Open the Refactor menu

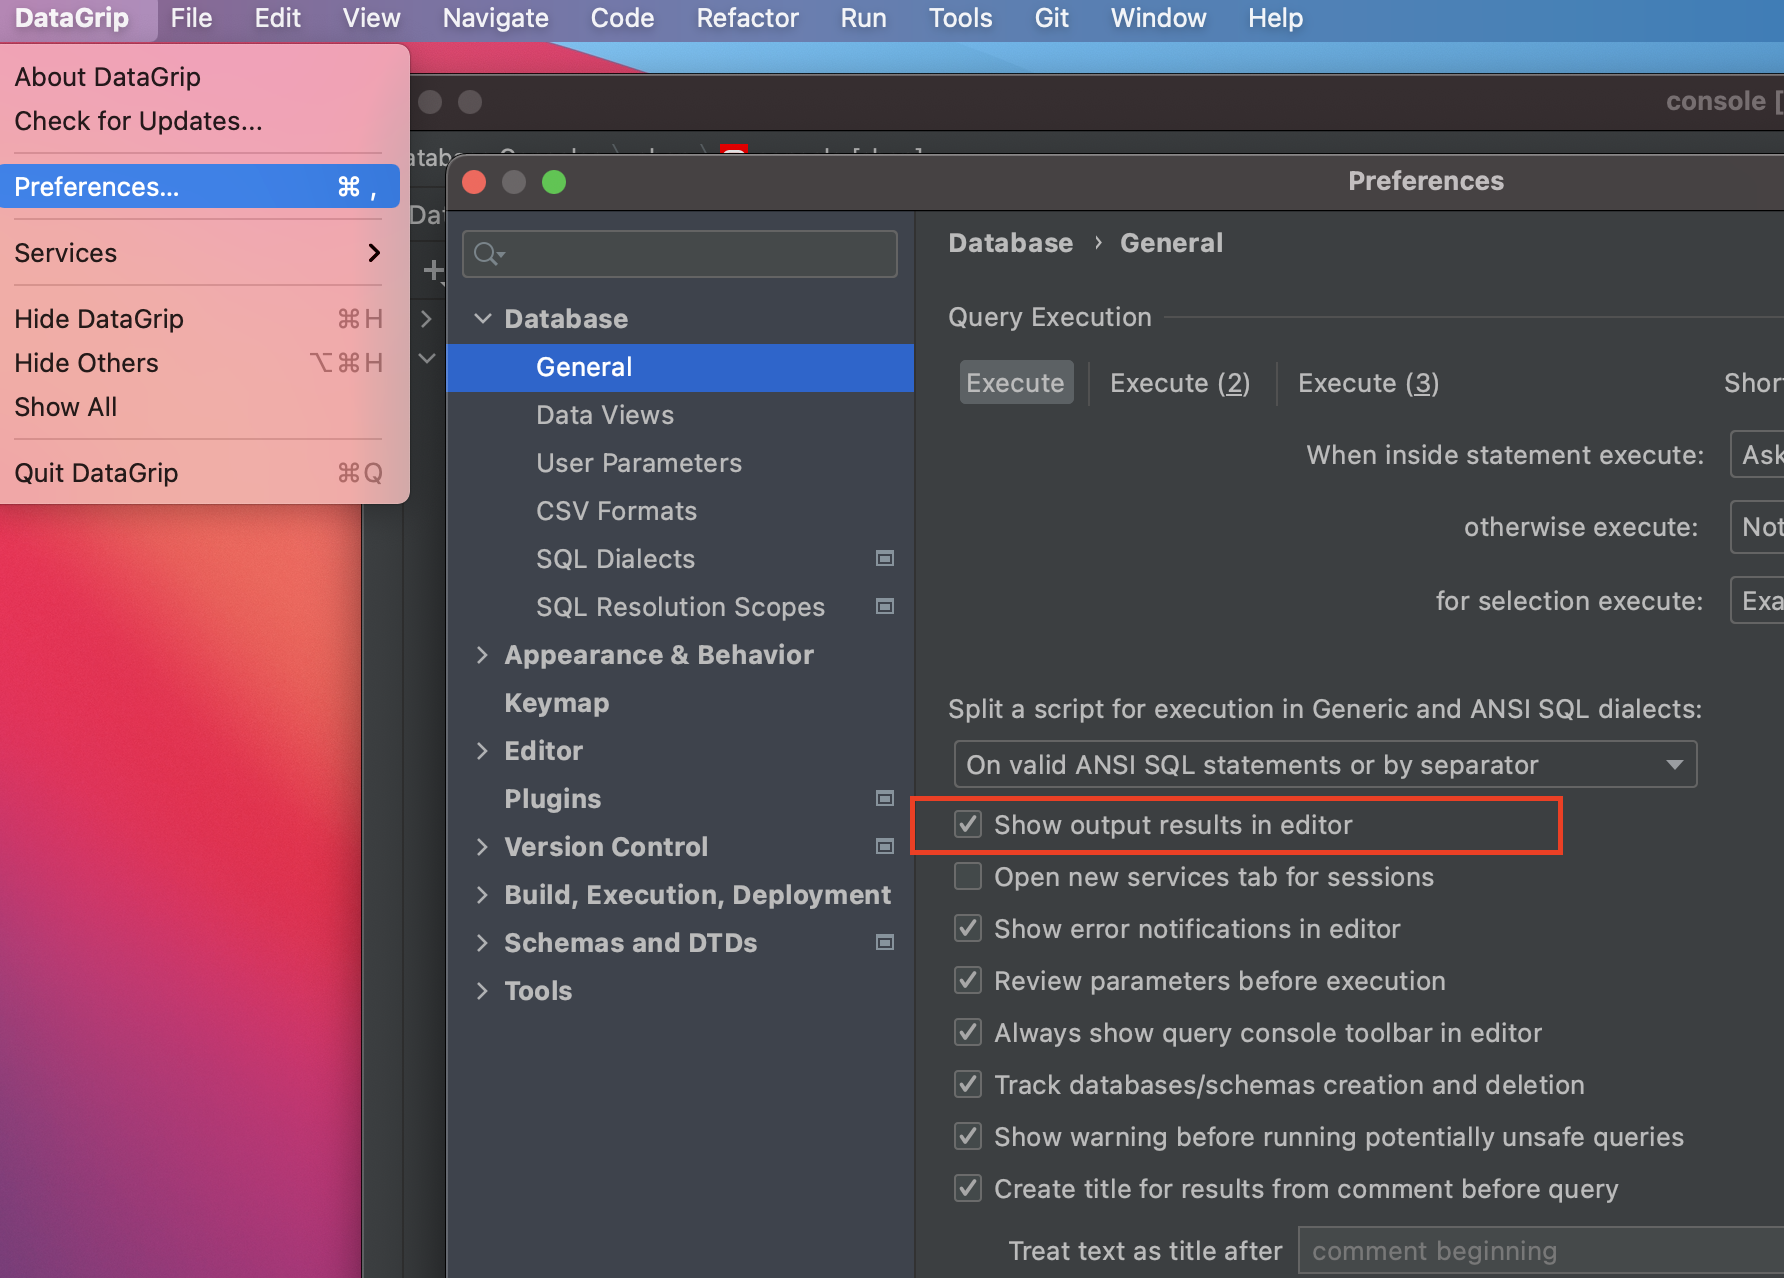[747, 18]
